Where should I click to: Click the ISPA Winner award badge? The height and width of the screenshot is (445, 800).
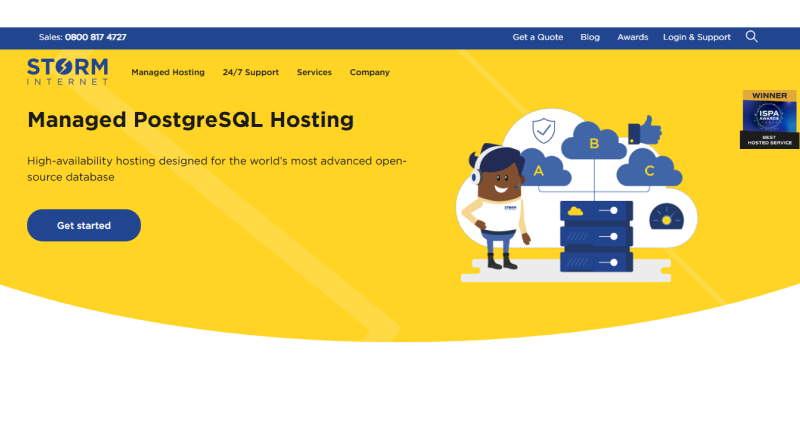point(769,119)
